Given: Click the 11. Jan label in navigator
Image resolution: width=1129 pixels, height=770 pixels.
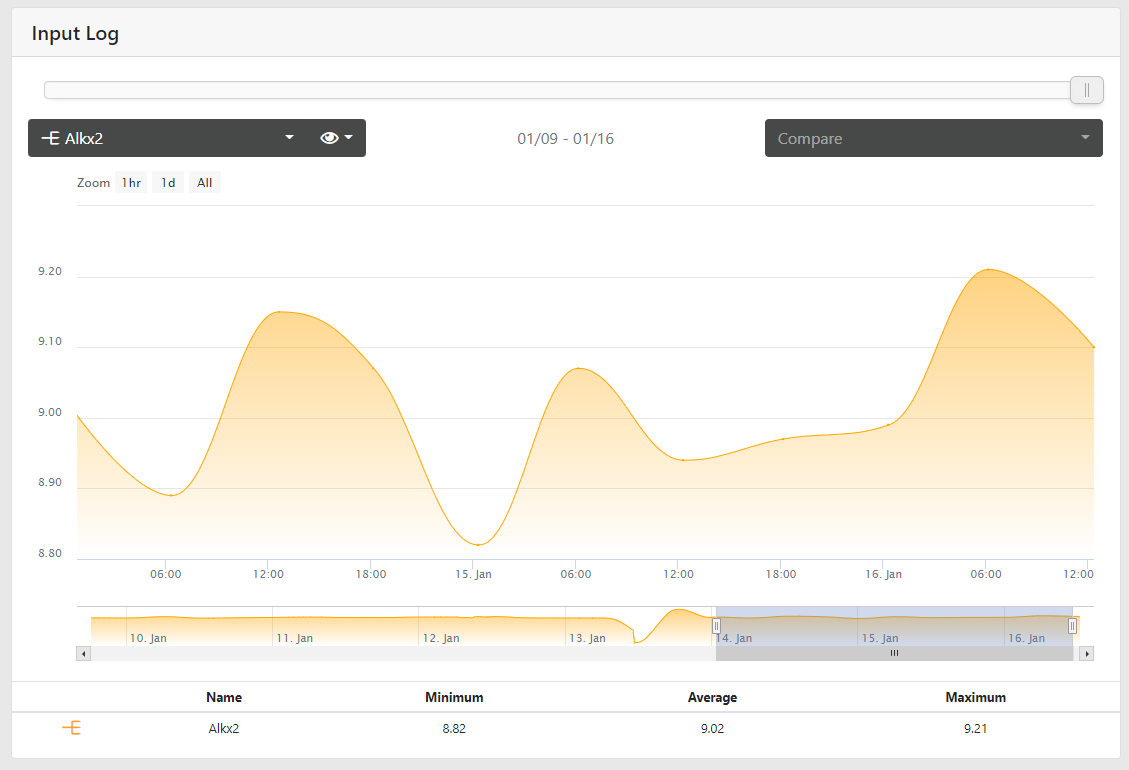Looking at the screenshot, I should (x=294, y=638).
